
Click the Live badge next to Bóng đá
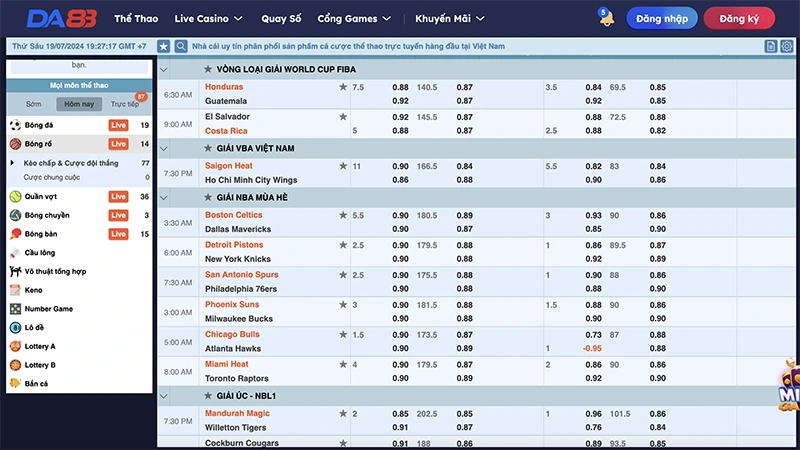point(118,125)
